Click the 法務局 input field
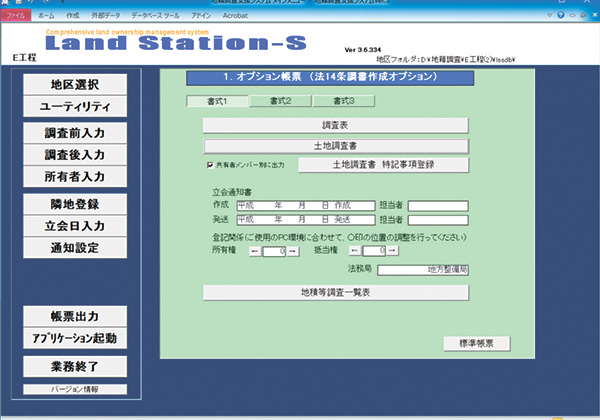 point(422,270)
